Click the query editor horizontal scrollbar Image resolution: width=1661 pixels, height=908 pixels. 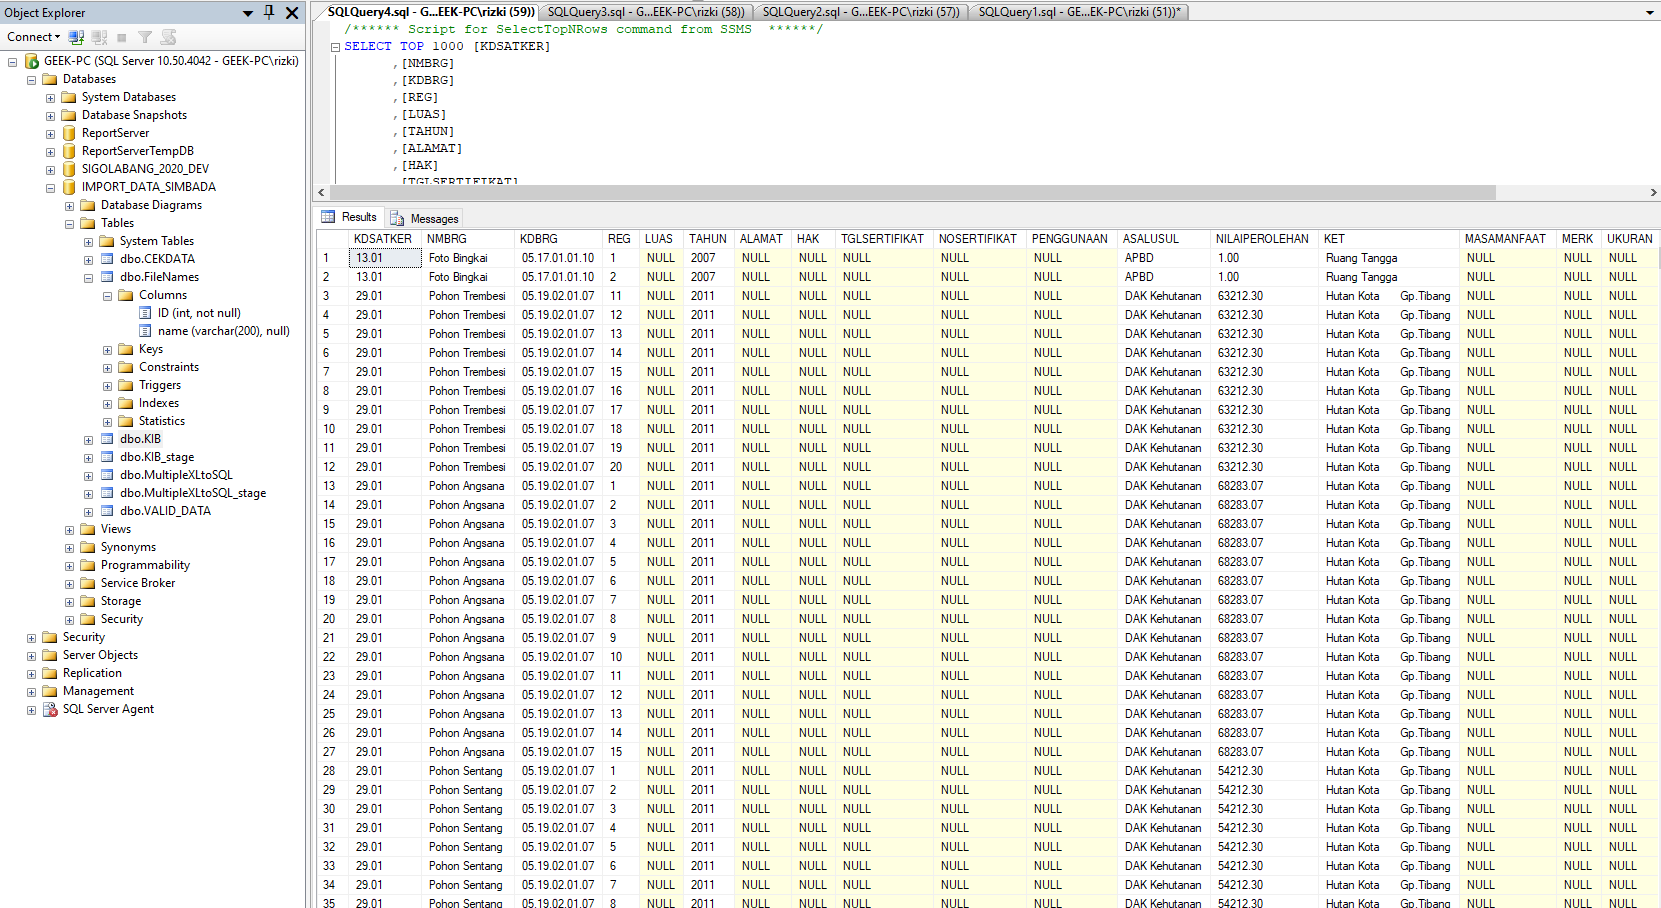point(912,192)
